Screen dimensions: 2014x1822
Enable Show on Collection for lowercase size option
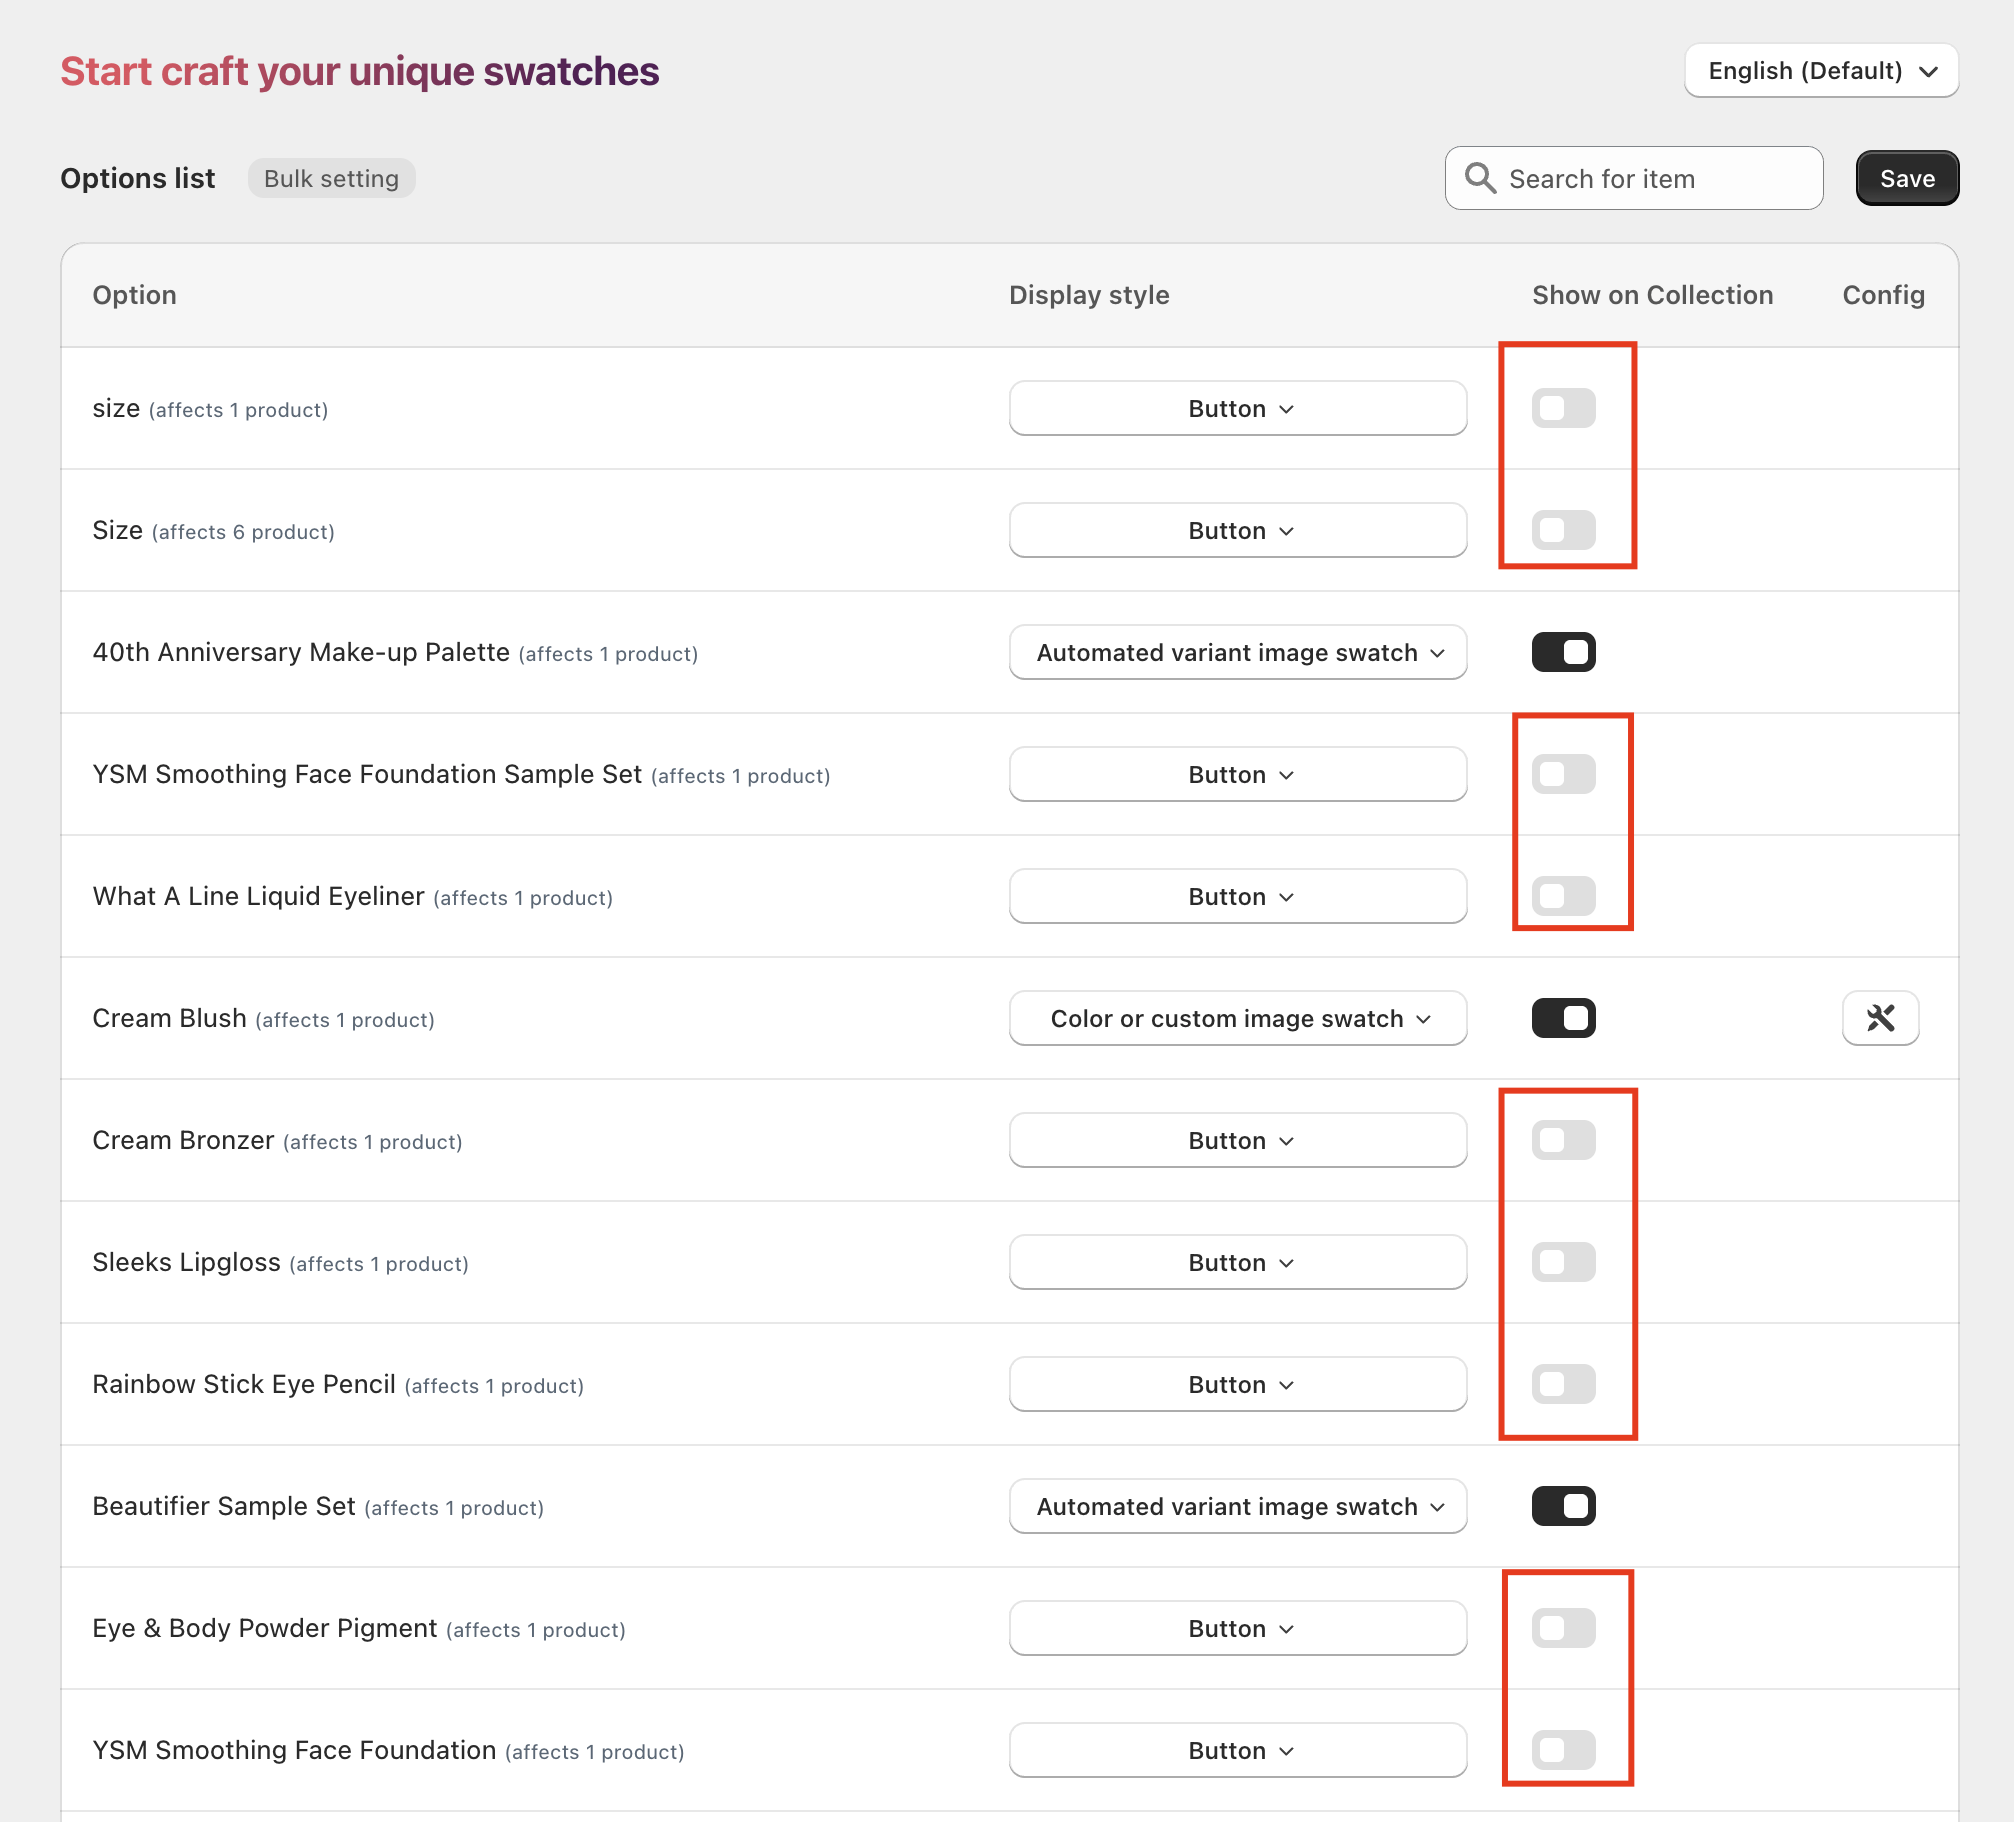(1563, 408)
